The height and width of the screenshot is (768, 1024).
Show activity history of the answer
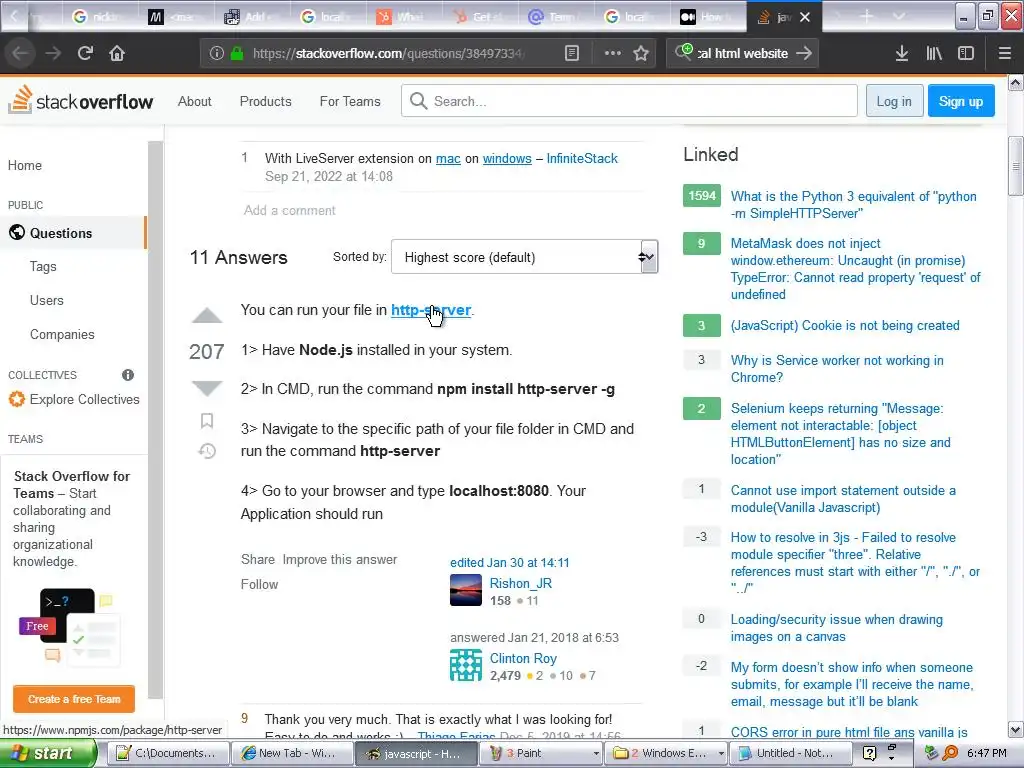(x=207, y=451)
